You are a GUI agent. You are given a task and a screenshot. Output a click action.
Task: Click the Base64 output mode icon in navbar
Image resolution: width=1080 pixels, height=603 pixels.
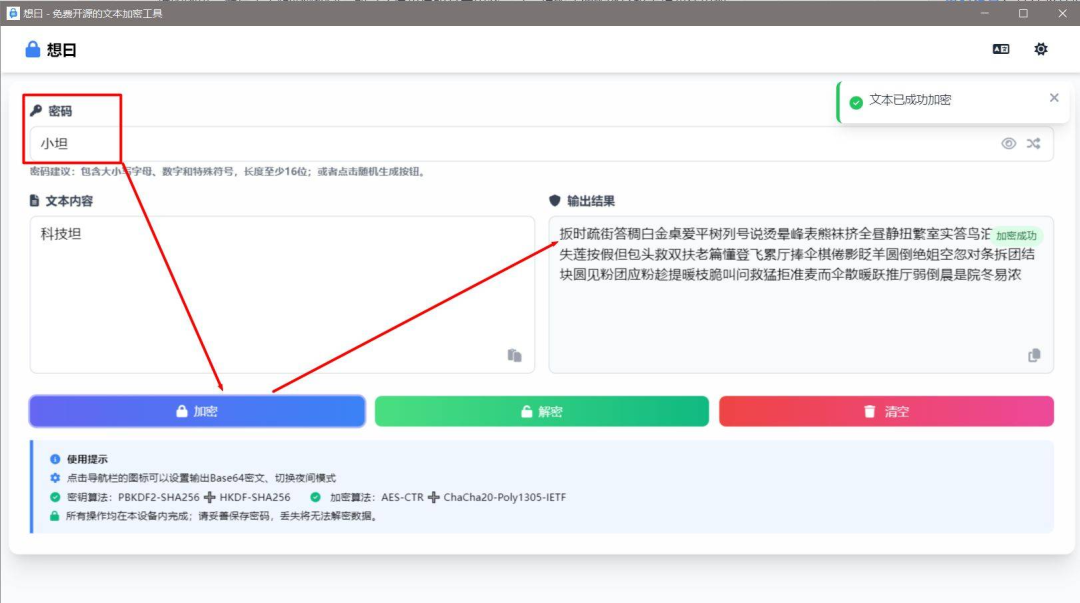point(1000,48)
